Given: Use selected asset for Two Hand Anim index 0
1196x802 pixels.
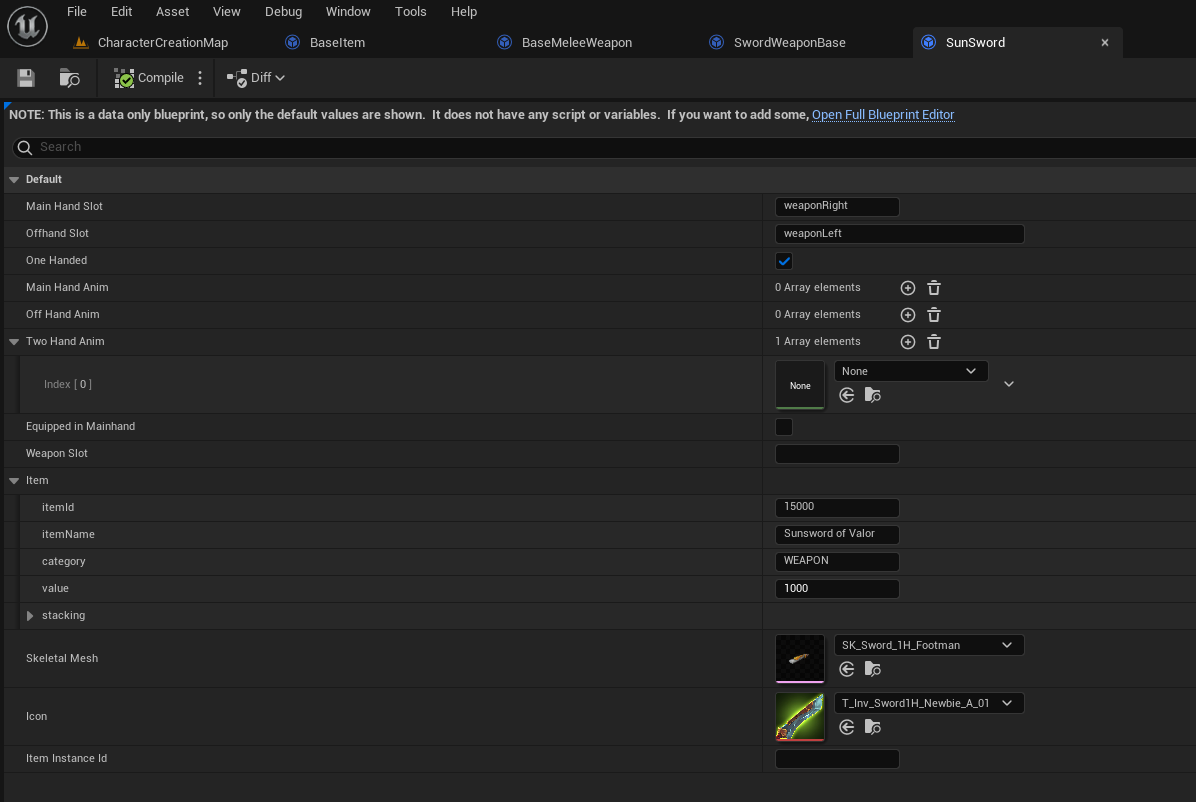Looking at the screenshot, I should (x=847, y=395).
